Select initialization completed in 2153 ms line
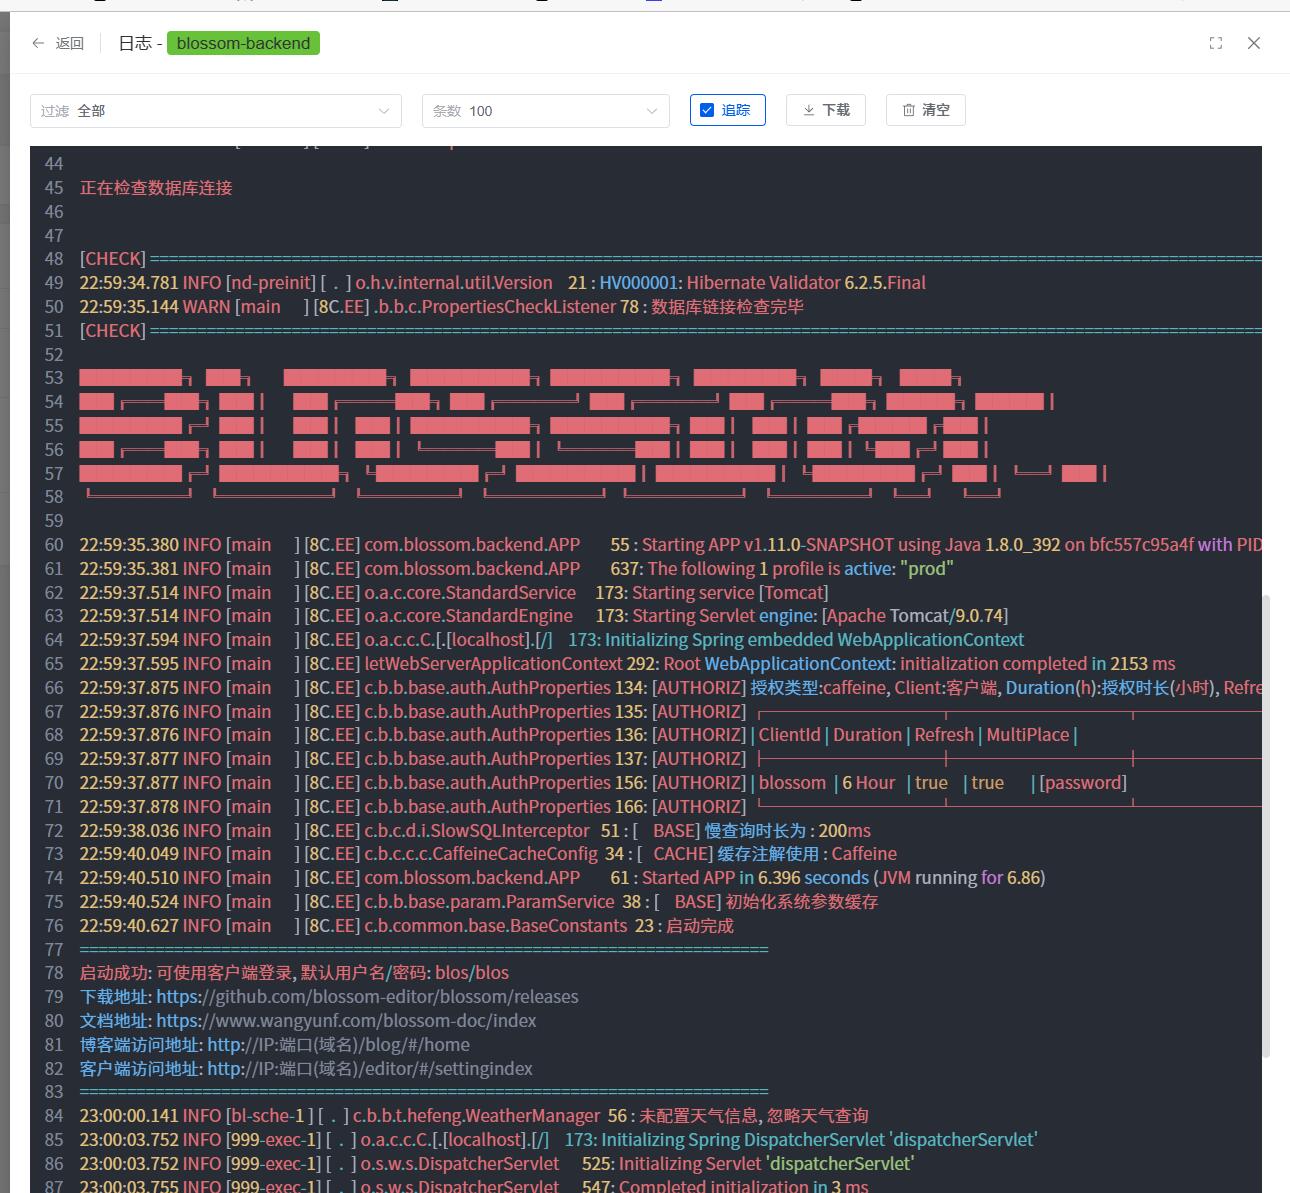The width and height of the screenshot is (1290, 1193). (628, 664)
